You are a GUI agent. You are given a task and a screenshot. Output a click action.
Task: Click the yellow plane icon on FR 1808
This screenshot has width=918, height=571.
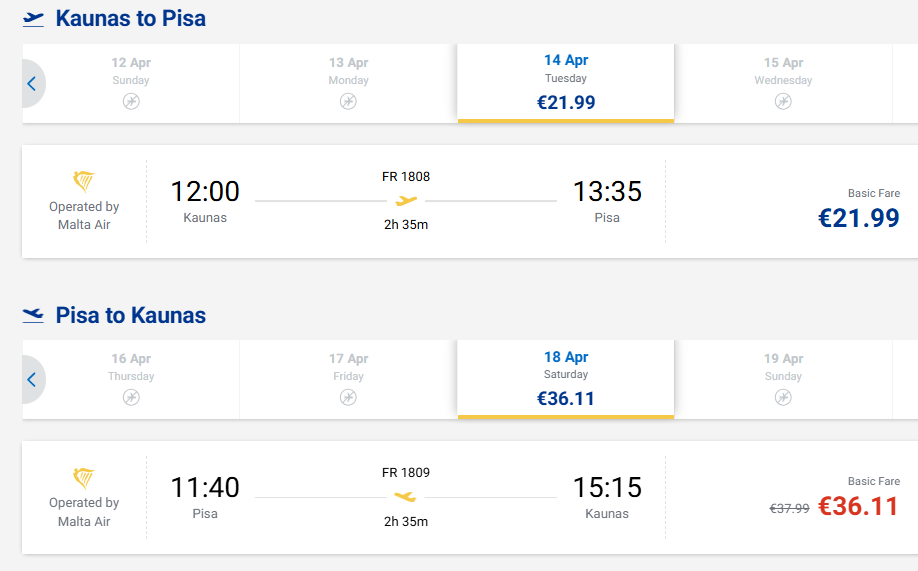pyautogui.click(x=406, y=201)
